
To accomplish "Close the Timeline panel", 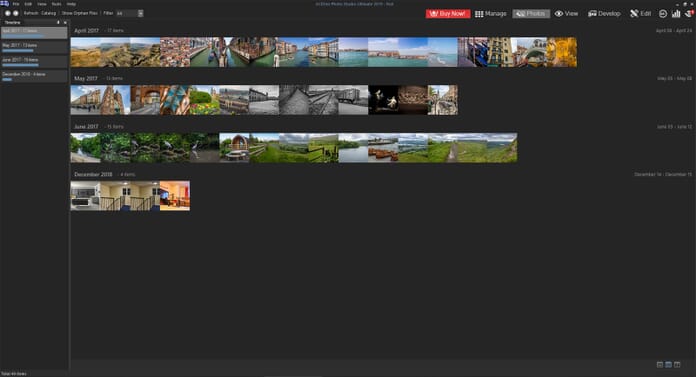I will click(x=65, y=22).
